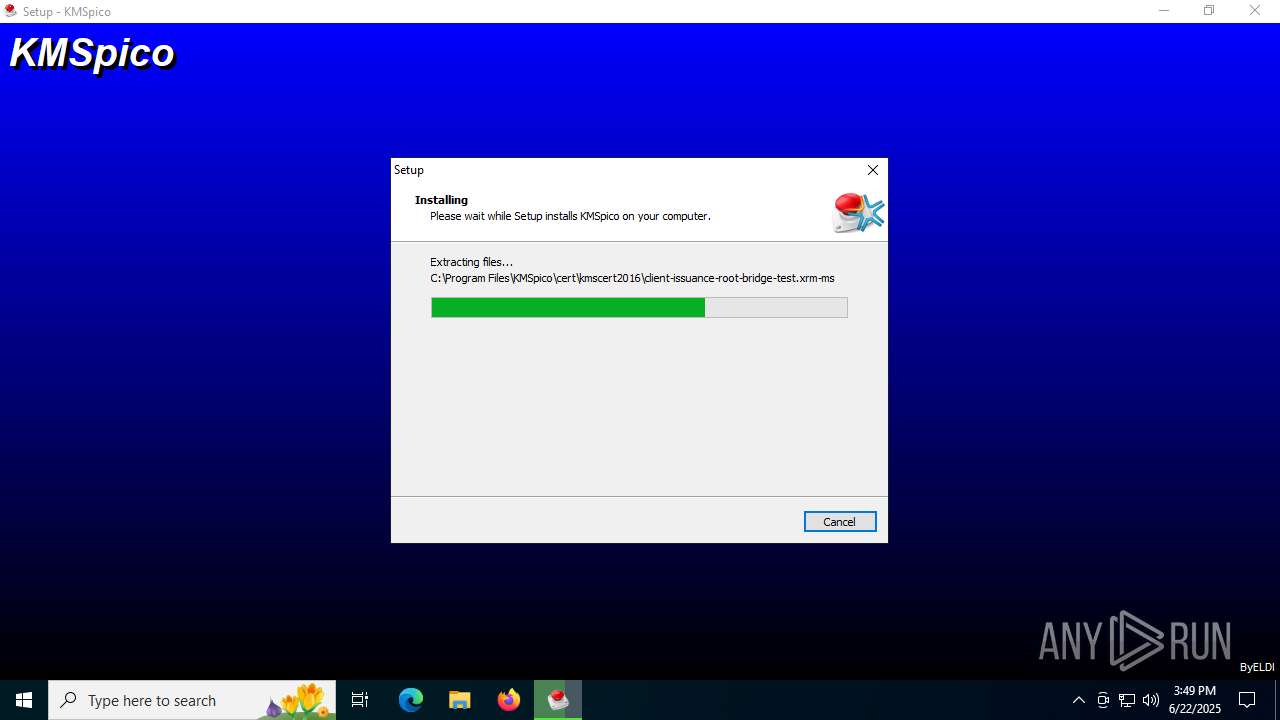This screenshot has width=1280, height=720.
Task: Click the 'Installing' heading
Action: [441, 200]
